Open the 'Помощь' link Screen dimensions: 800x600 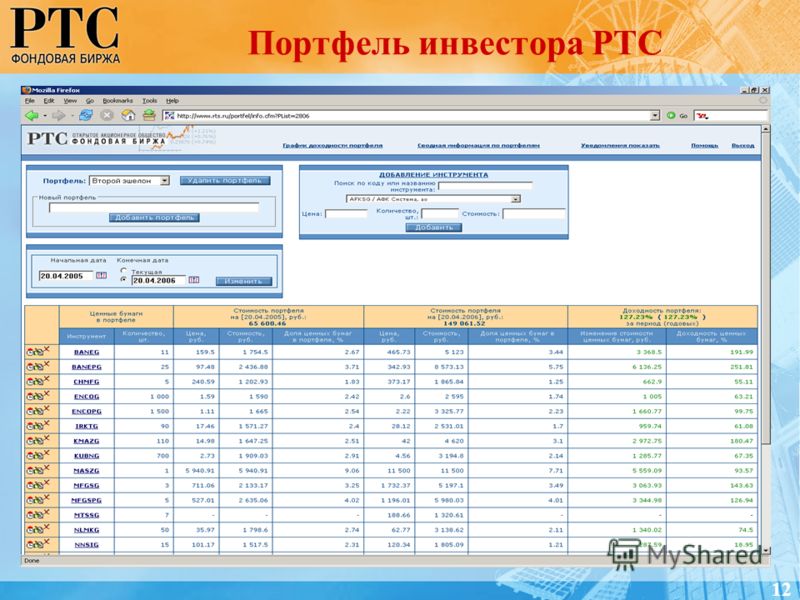tap(705, 145)
